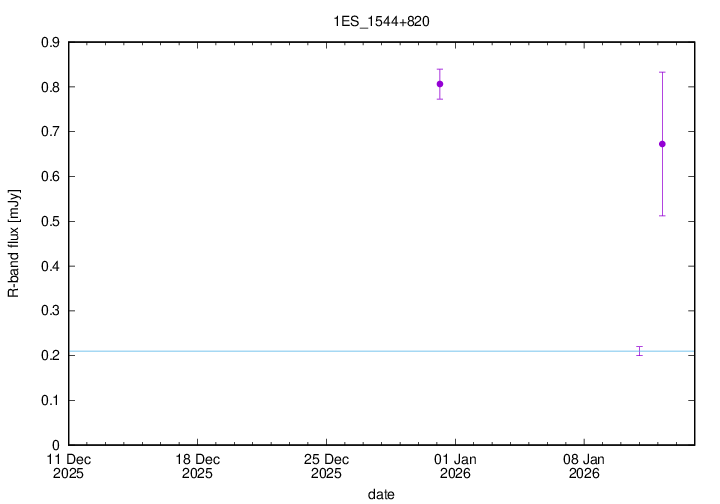Click the data point near 0.81 mJy
Viewport: 720px width, 504px height.
[x=440, y=84]
